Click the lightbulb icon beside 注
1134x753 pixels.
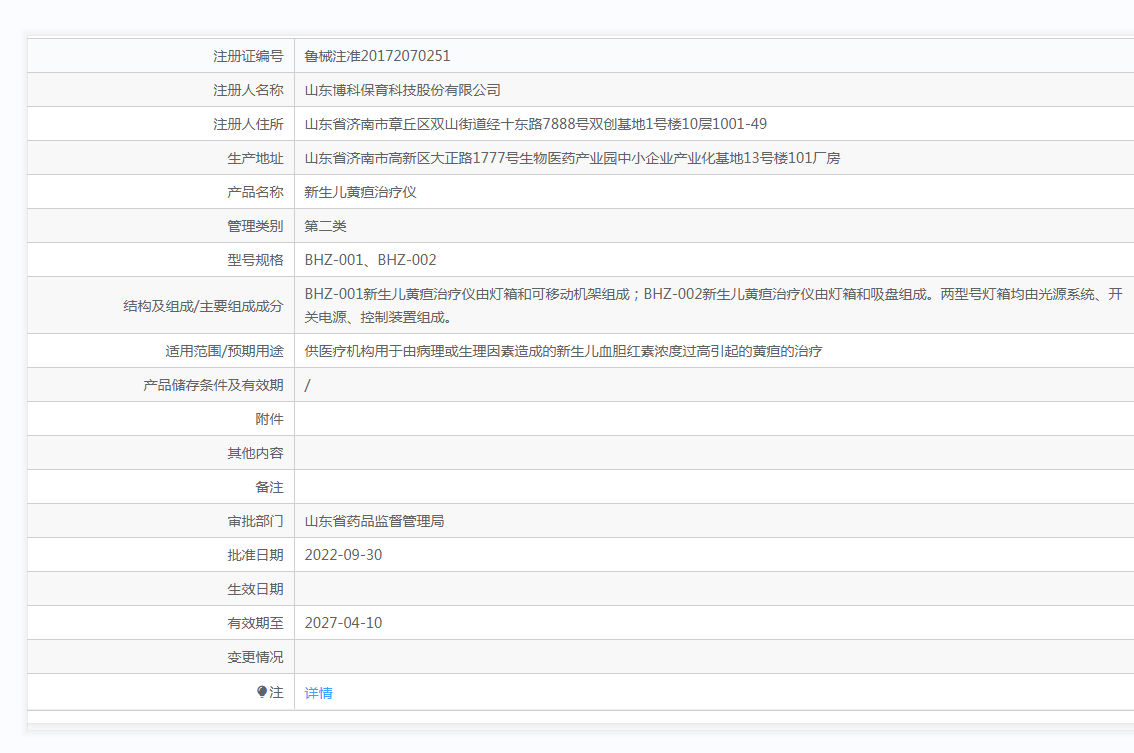(262, 692)
